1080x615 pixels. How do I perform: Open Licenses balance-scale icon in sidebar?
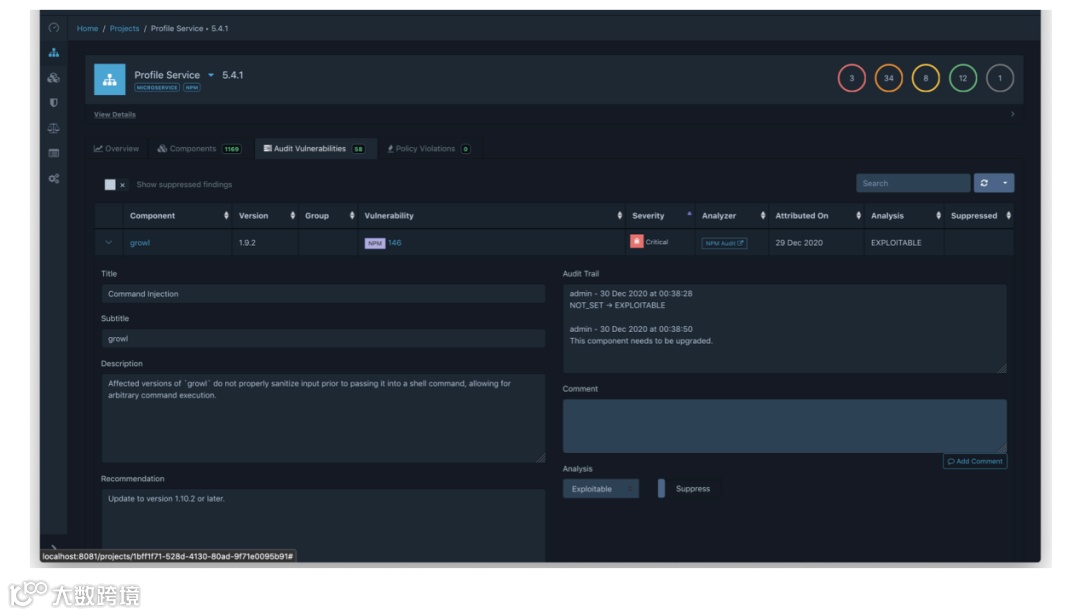54,128
